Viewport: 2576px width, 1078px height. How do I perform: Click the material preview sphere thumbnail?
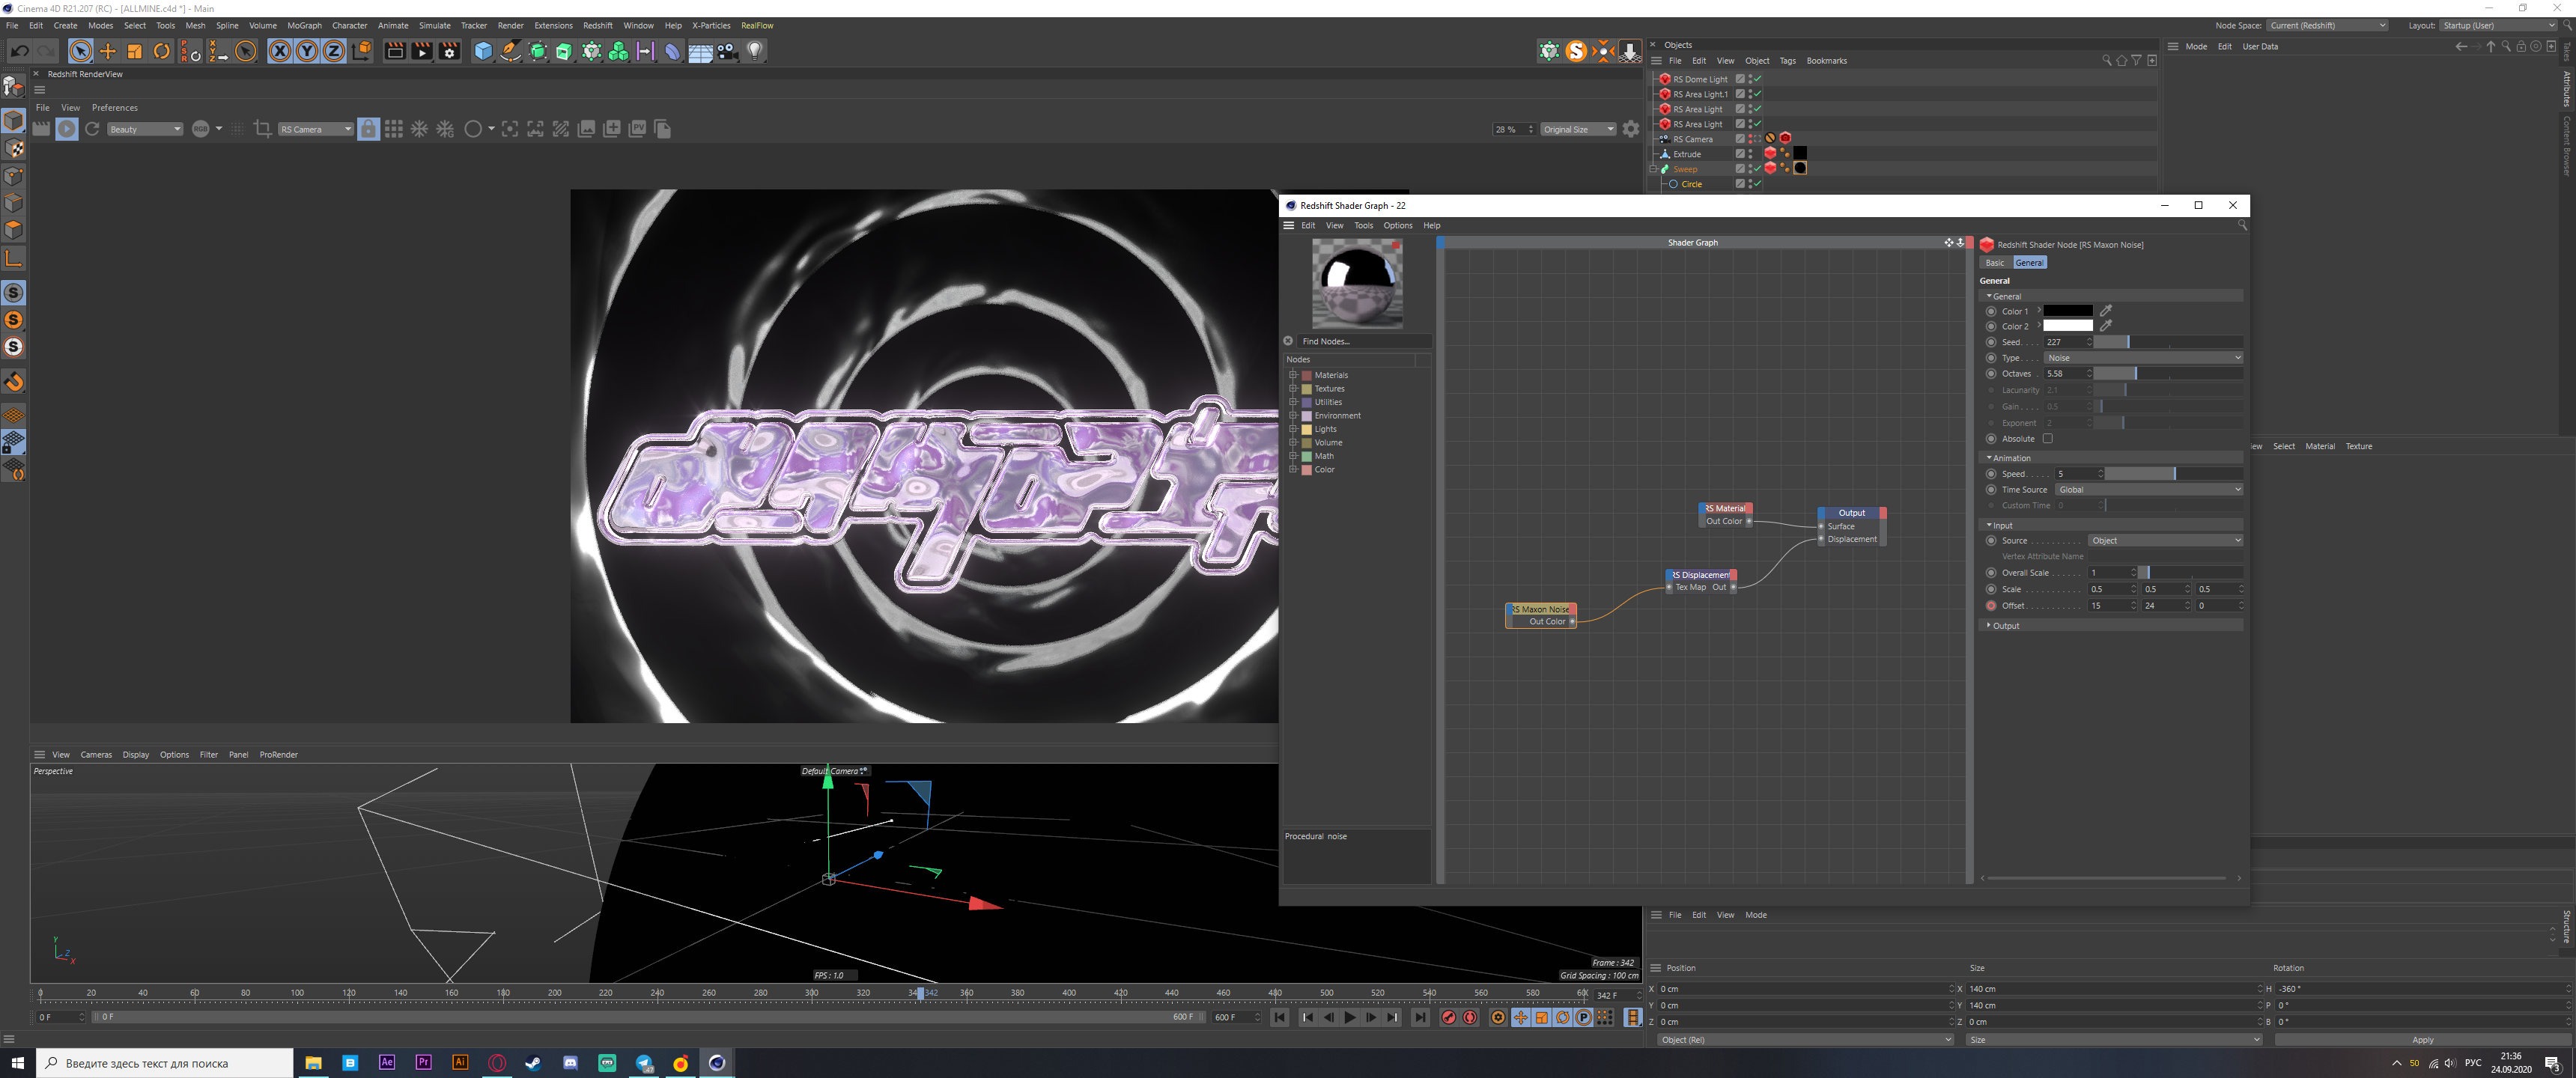coord(1357,283)
